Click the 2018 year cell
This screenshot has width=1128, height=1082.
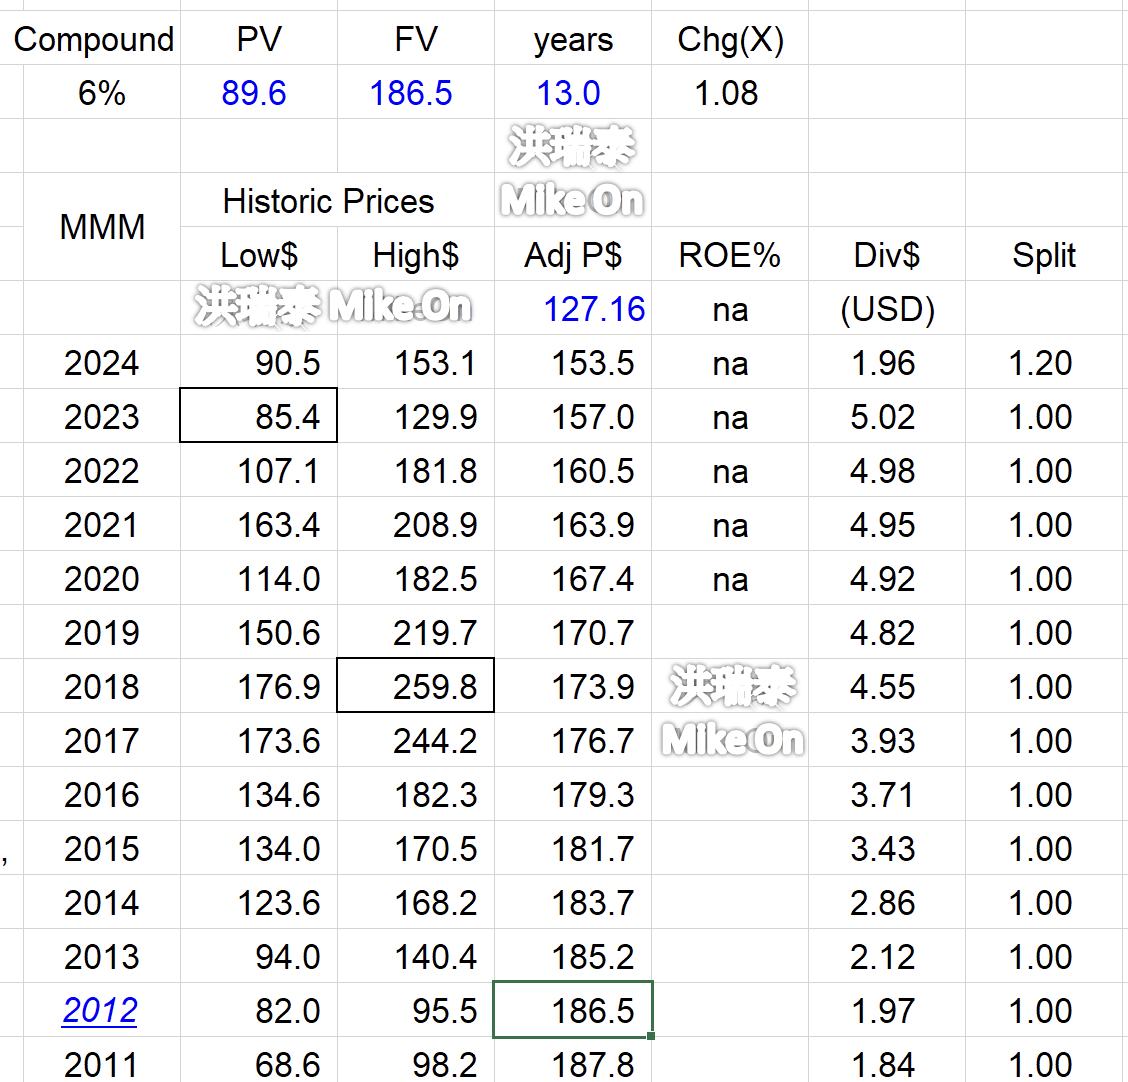[101, 686]
